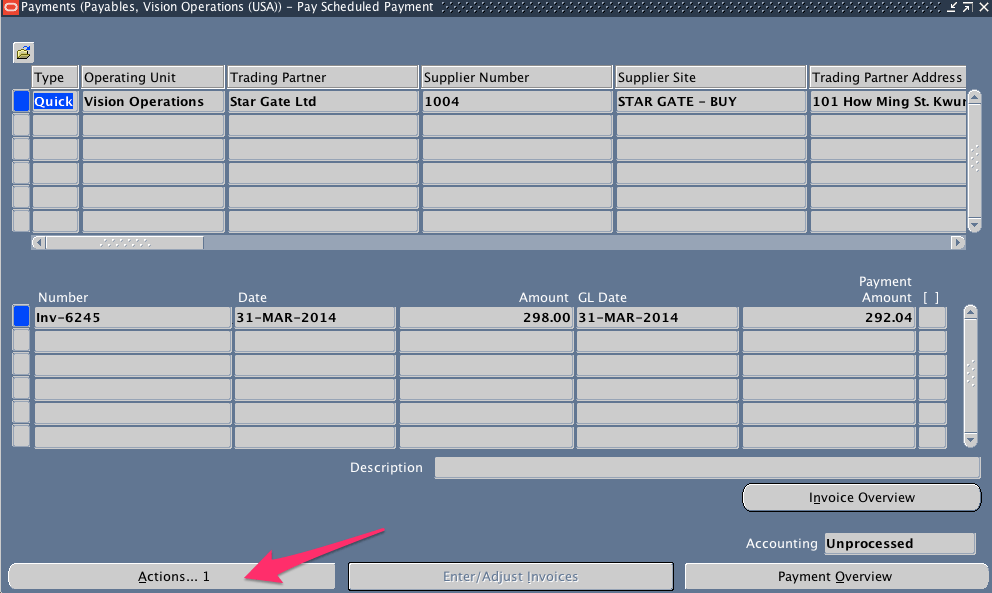Click the right arrow of the horizontal scrollbar

tap(957, 241)
